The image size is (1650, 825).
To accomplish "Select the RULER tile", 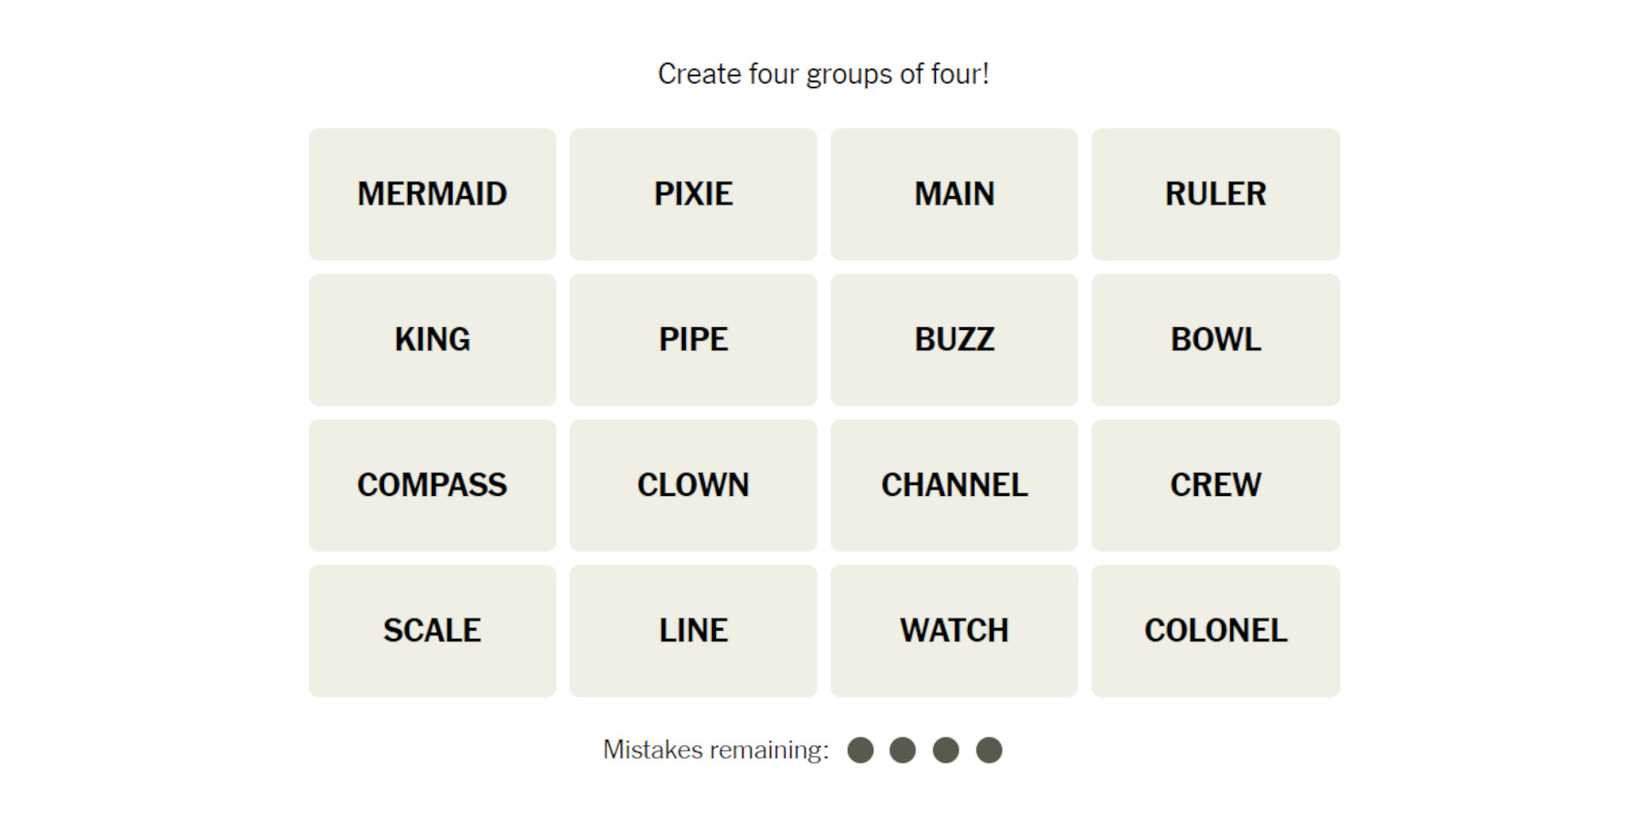I will pyautogui.click(x=1215, y=194).
